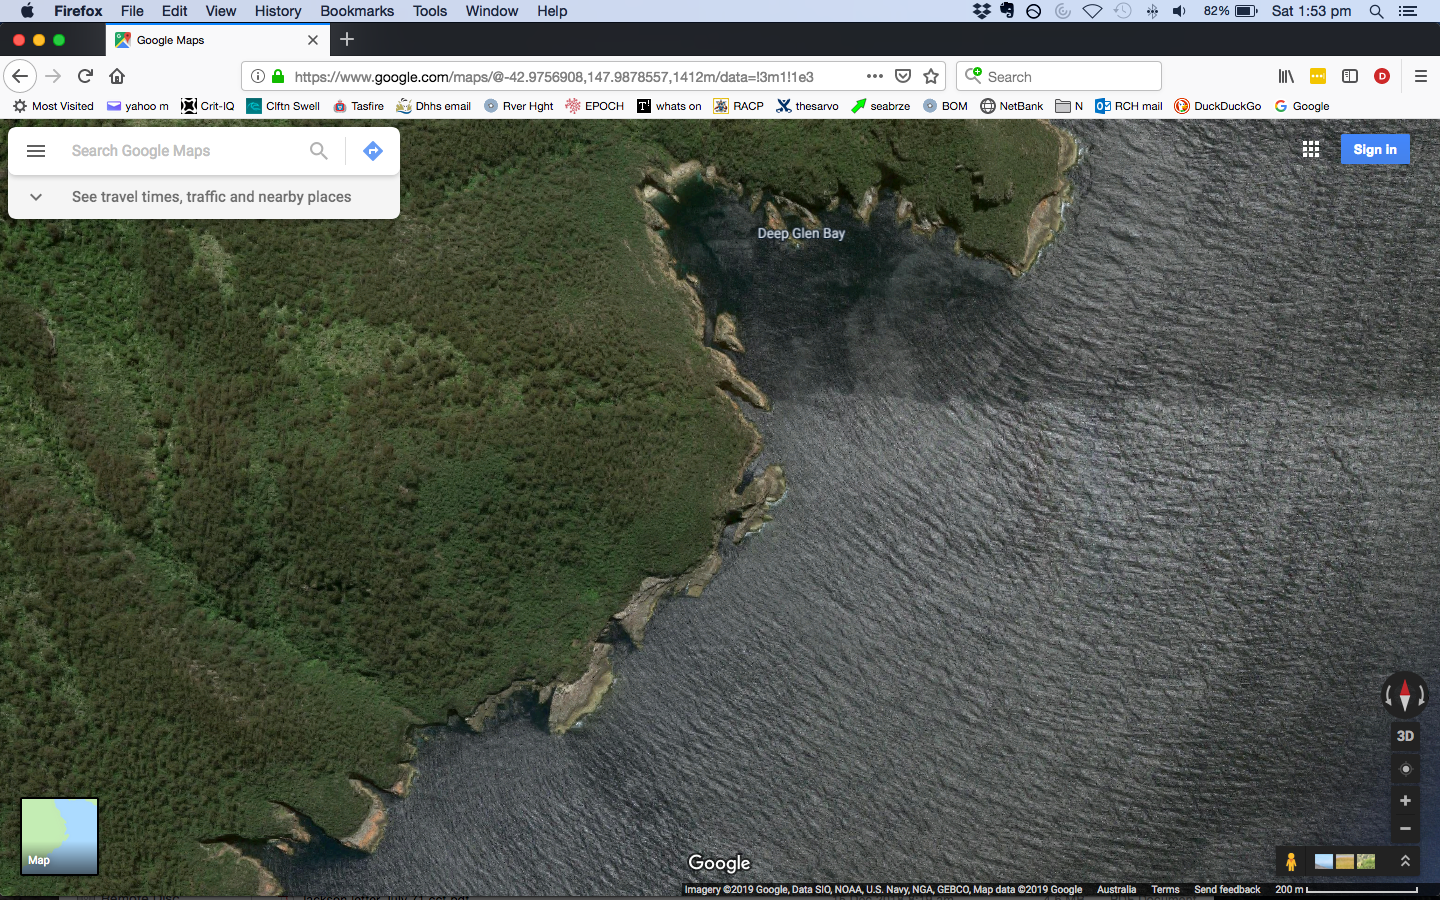Open the Google apps grid

pos(1311,149)
